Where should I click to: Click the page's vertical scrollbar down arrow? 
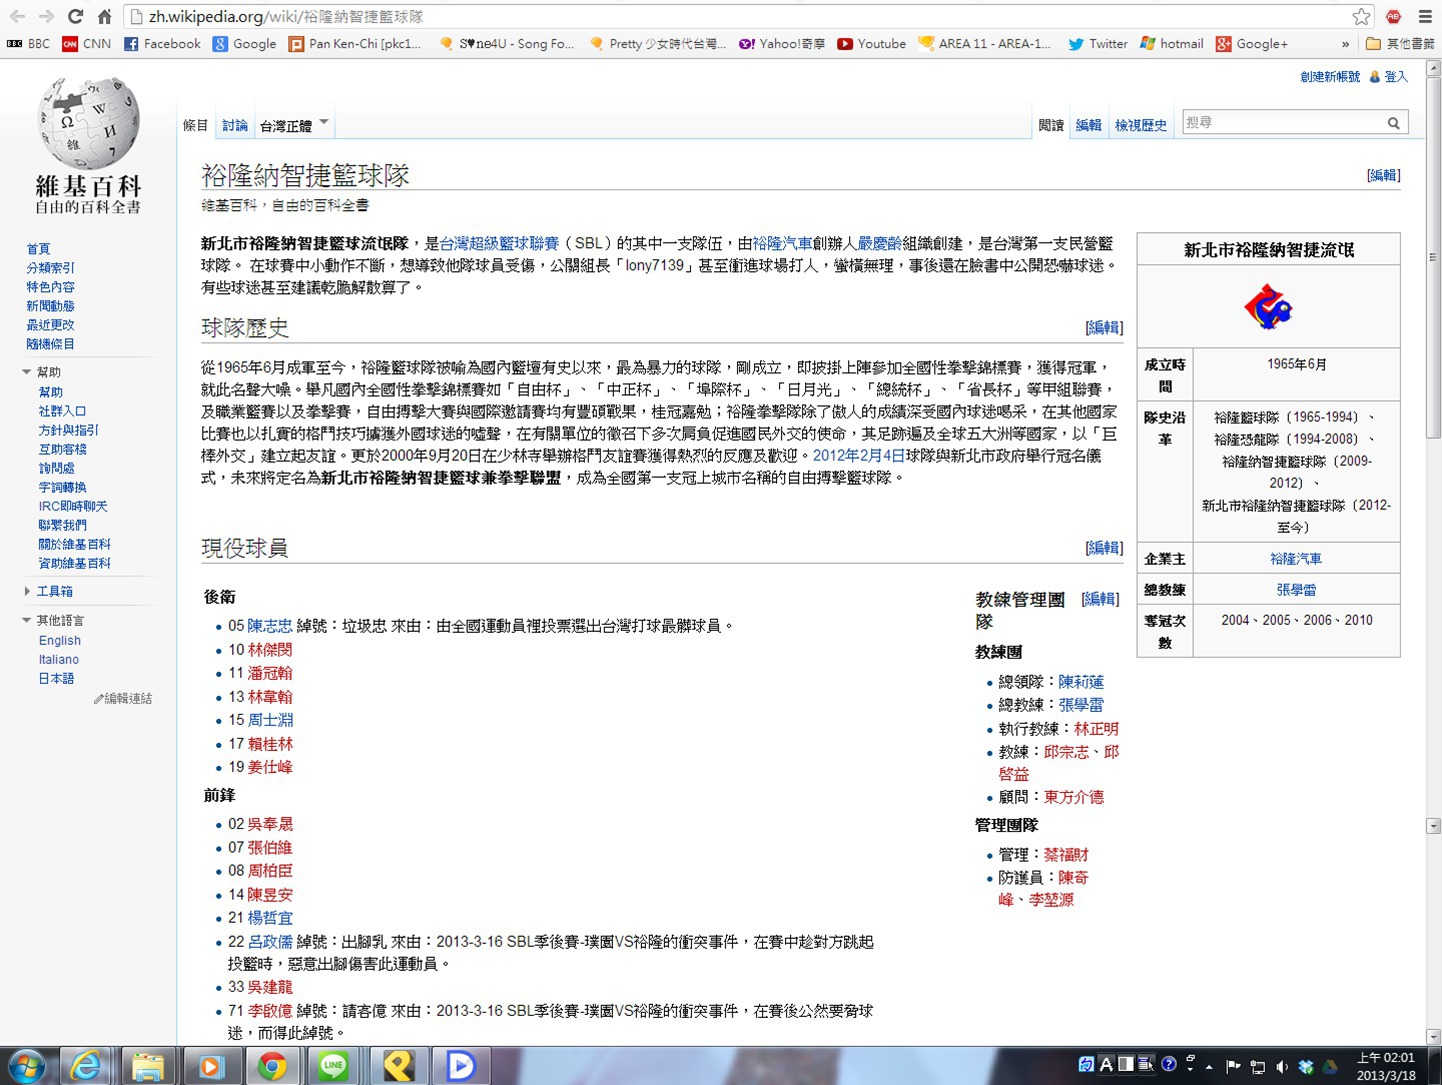(1433, 1037)
